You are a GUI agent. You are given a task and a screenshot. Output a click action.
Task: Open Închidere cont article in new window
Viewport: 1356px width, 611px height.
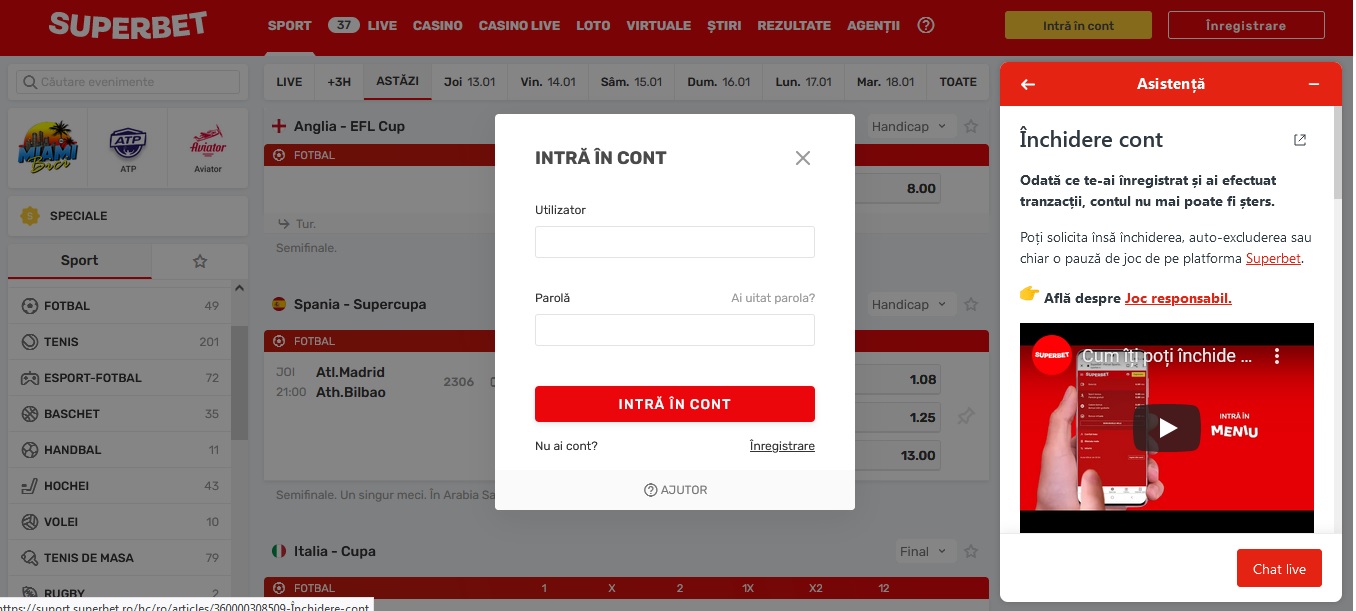pyautogui.click(x=1300, y=140)
